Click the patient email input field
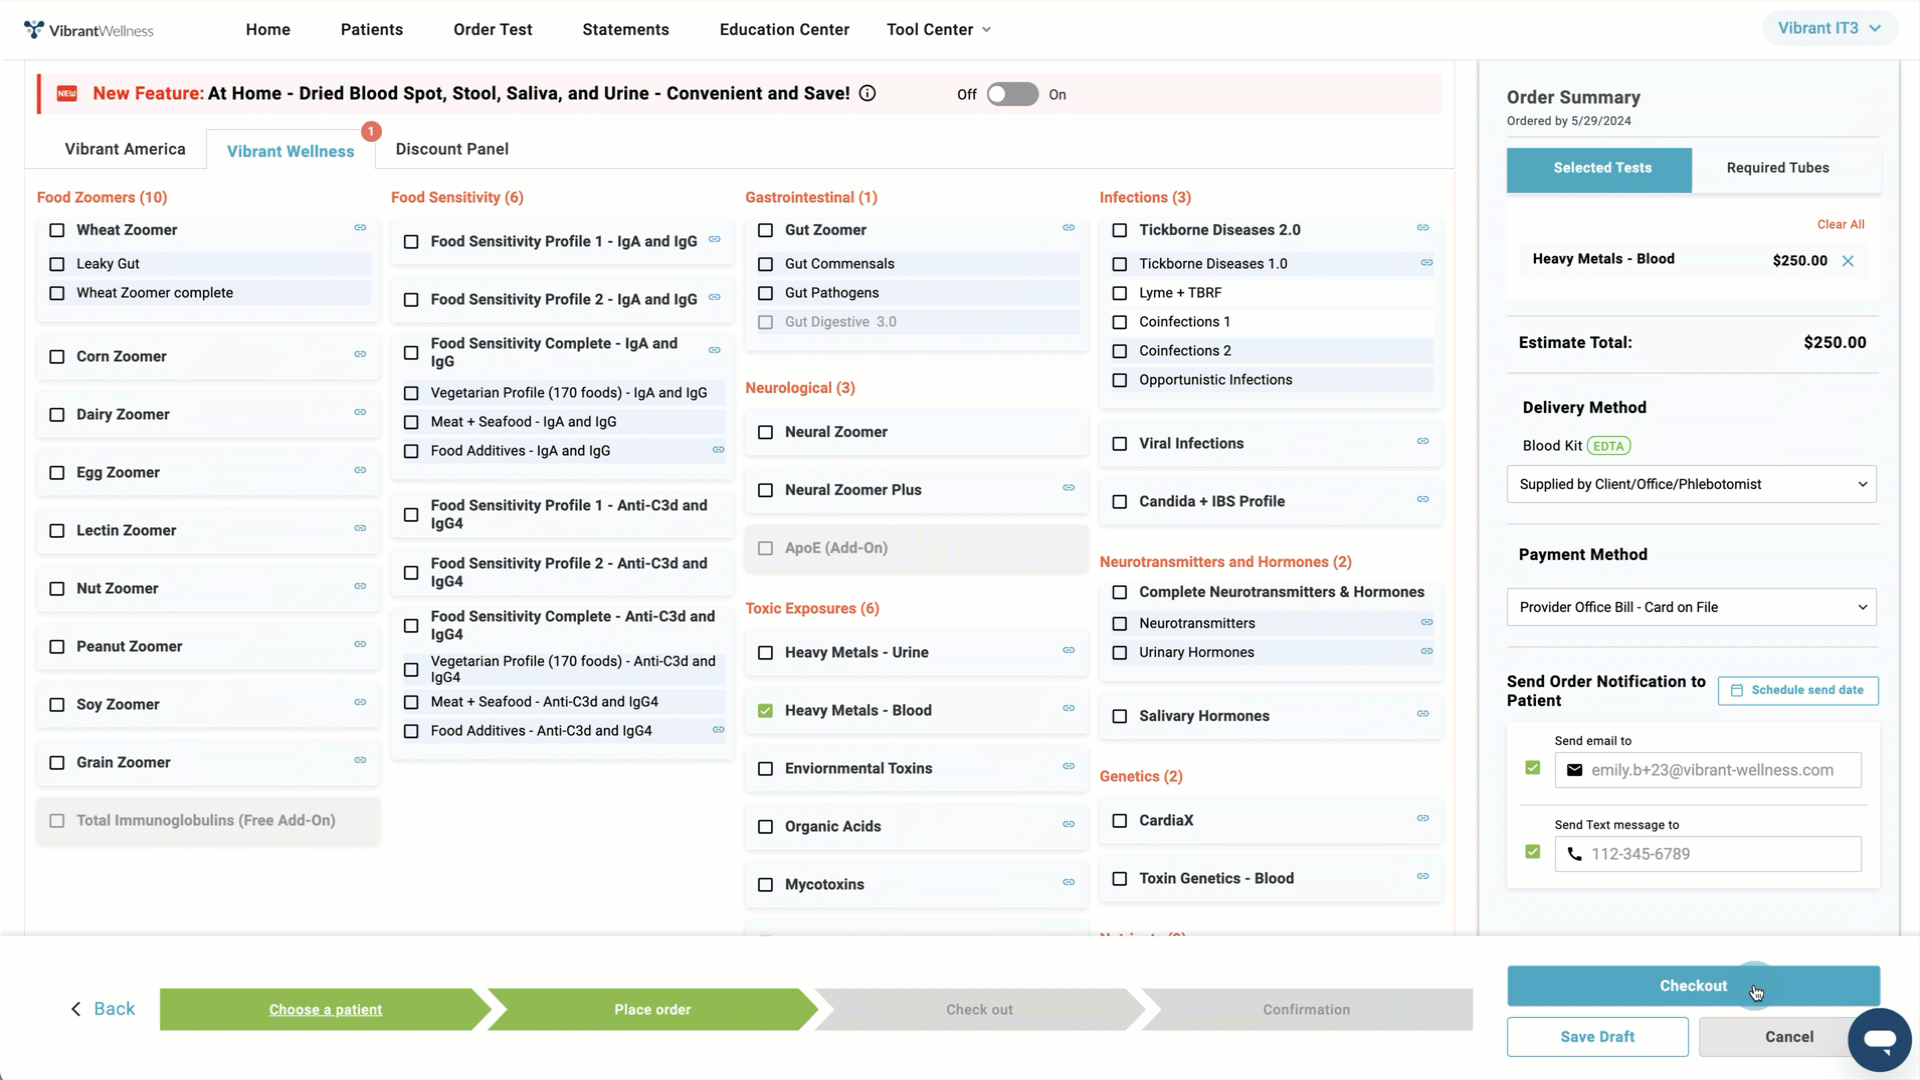This screenshot has height=1080, width=1920. point(1708,770)
